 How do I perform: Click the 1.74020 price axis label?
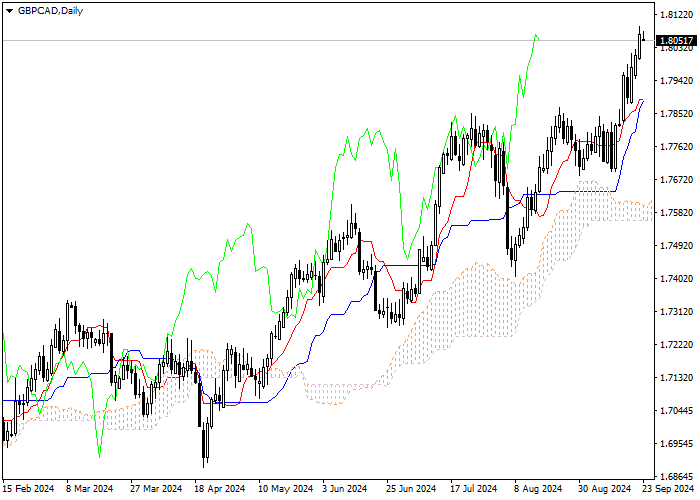(676, 279)
